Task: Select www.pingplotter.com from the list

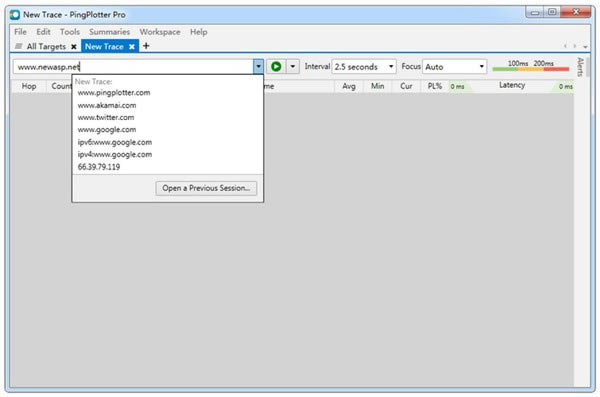Action: click(114, 93)
